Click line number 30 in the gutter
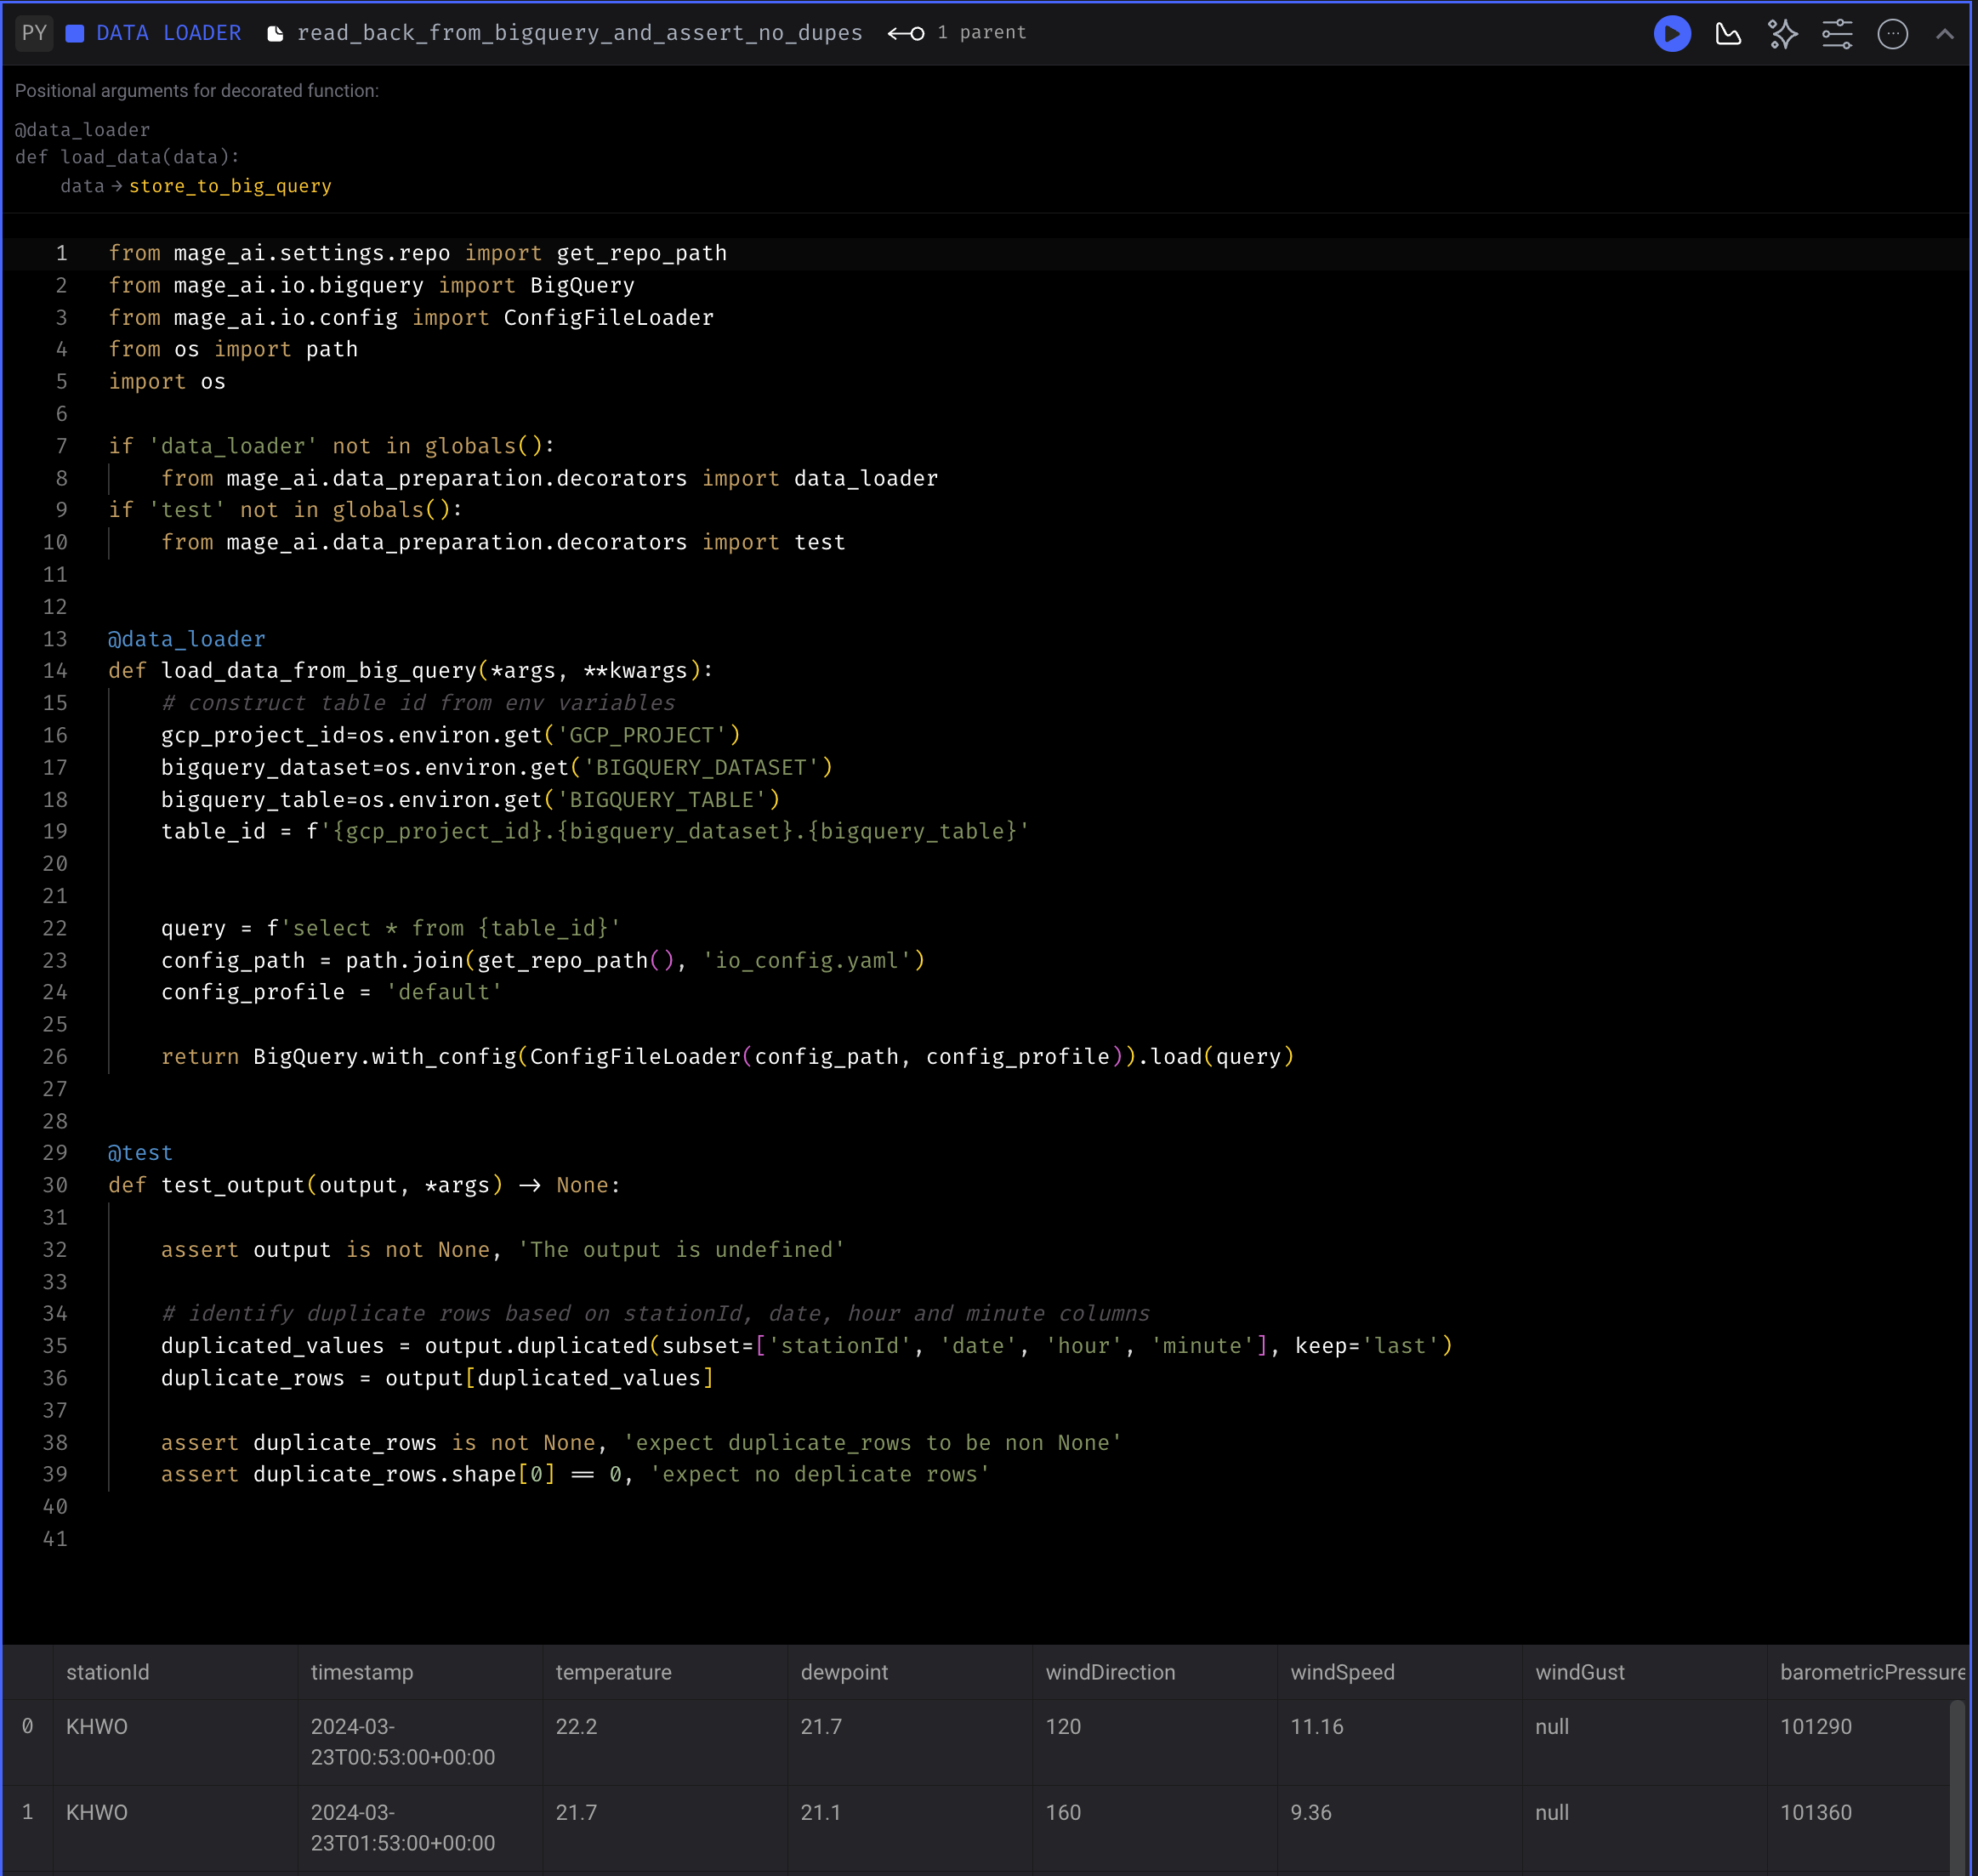 click(x=55, y=1185)
